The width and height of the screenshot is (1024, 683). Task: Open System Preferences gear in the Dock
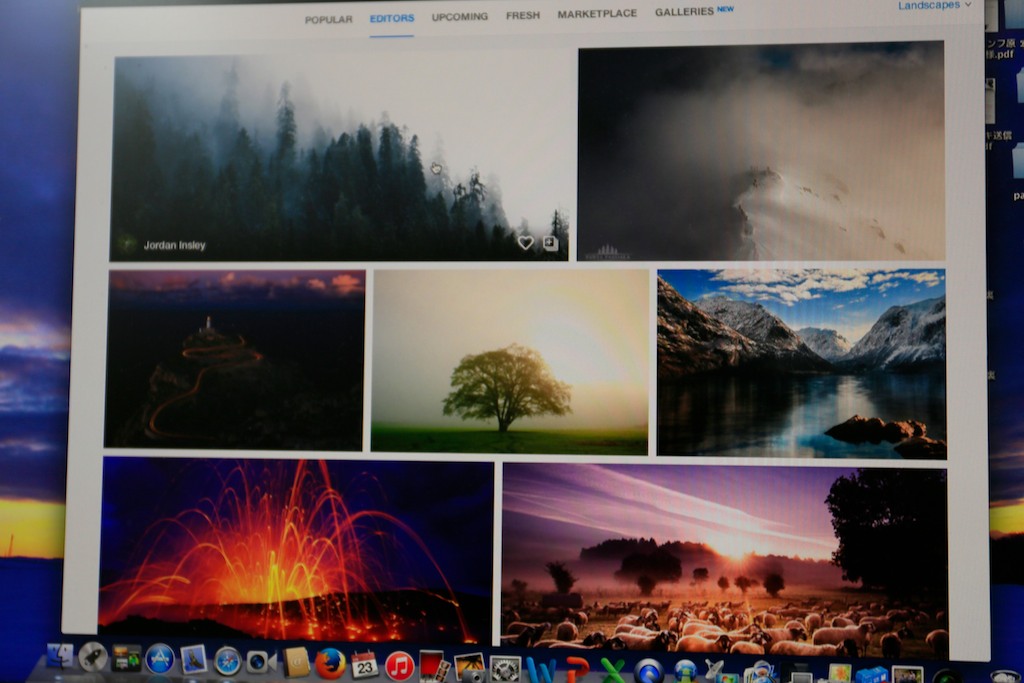click(505, 669)
